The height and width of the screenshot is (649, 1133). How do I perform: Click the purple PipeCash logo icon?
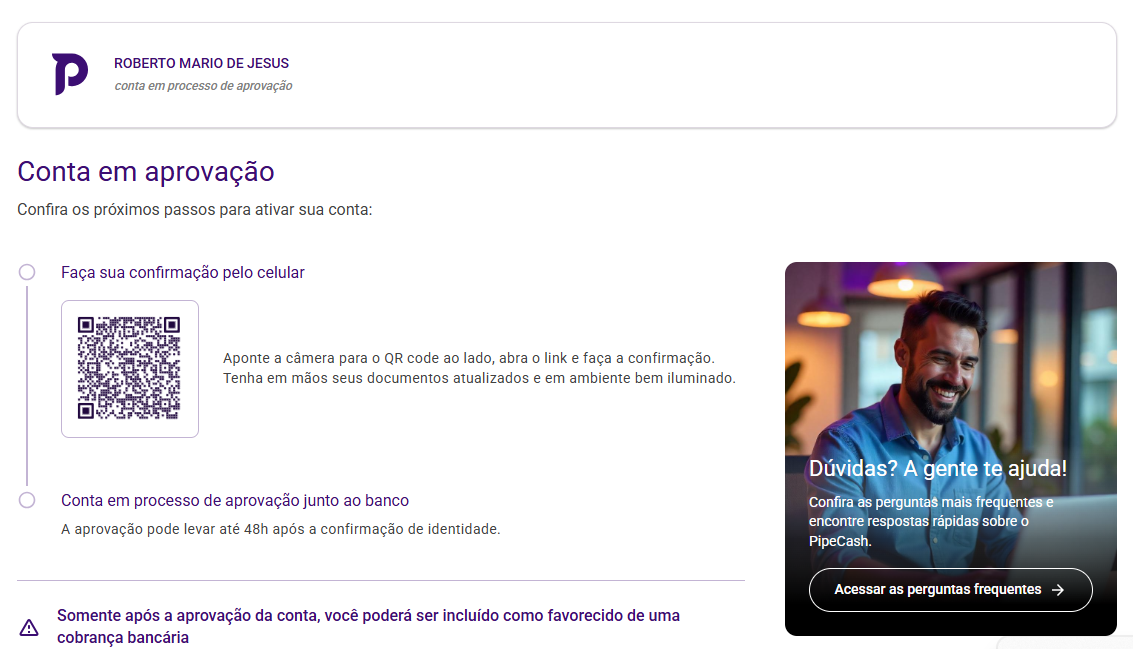(70, 75)
